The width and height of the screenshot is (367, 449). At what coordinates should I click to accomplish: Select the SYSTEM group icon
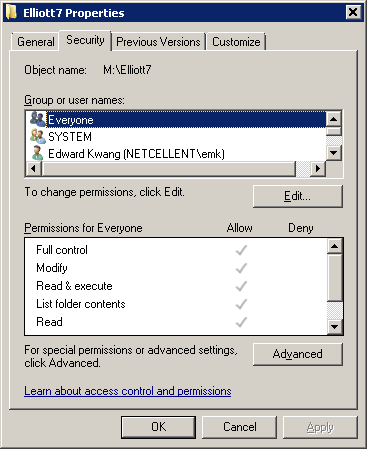tap(38, 136)
